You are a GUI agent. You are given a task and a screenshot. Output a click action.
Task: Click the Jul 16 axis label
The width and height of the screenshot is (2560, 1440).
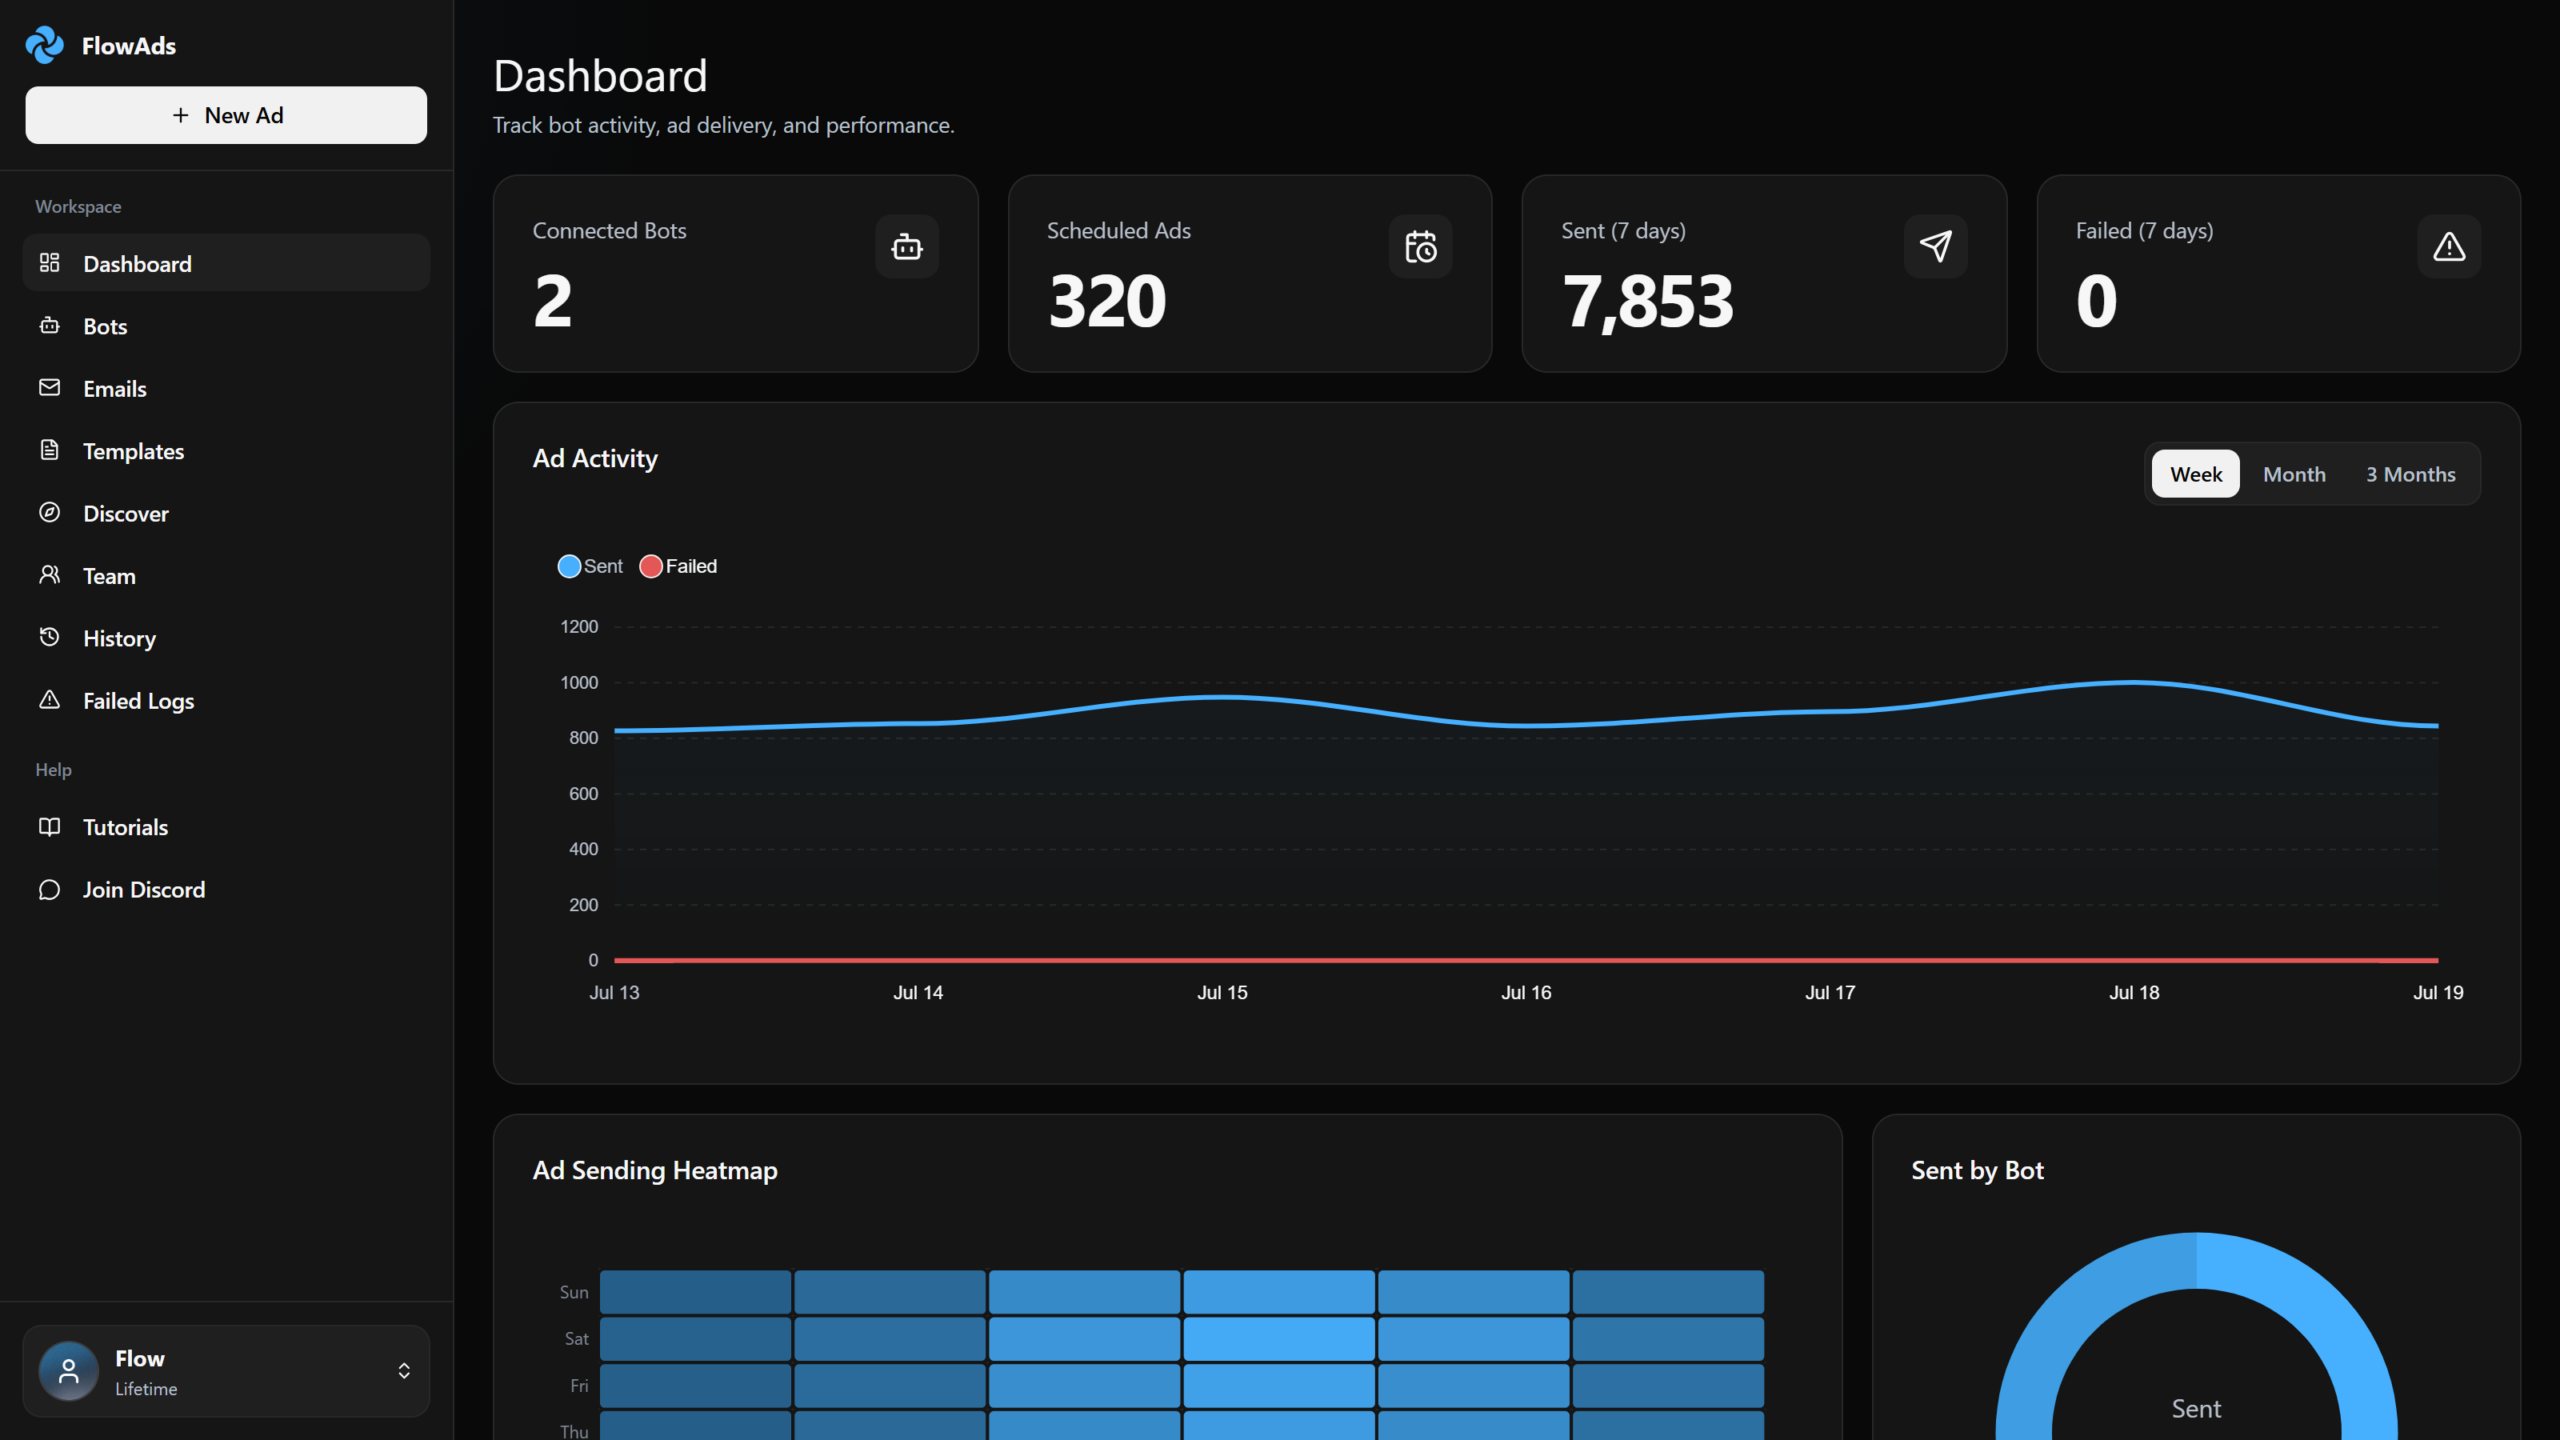1526,992
